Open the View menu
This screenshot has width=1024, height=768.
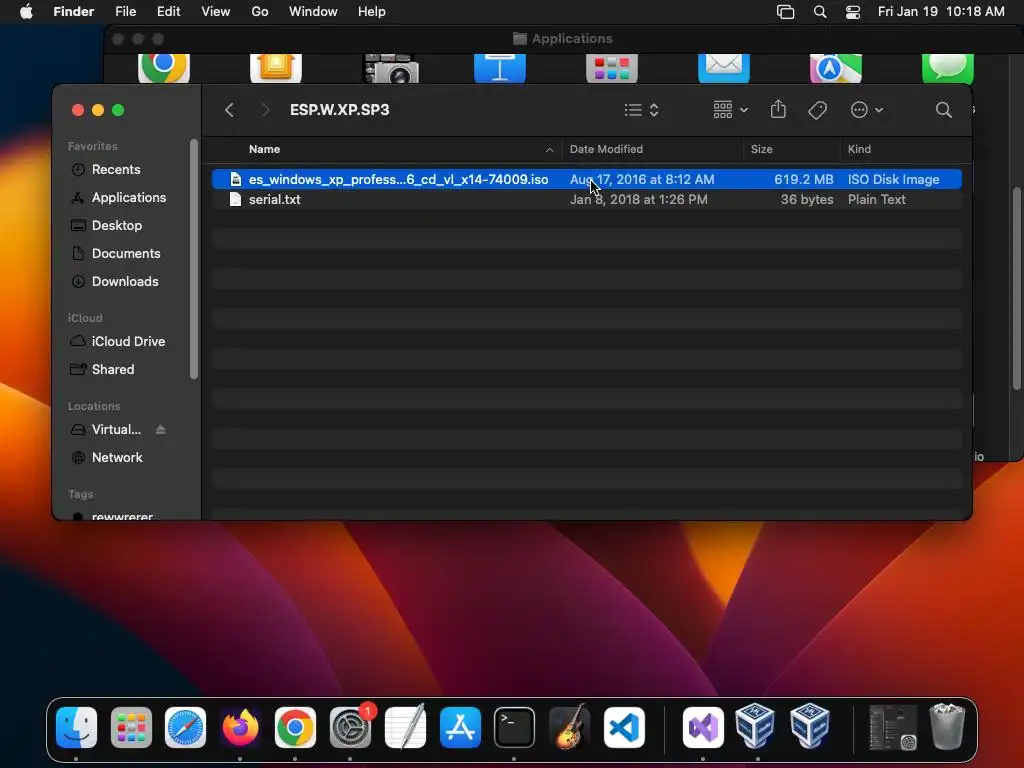coord(216,12)
